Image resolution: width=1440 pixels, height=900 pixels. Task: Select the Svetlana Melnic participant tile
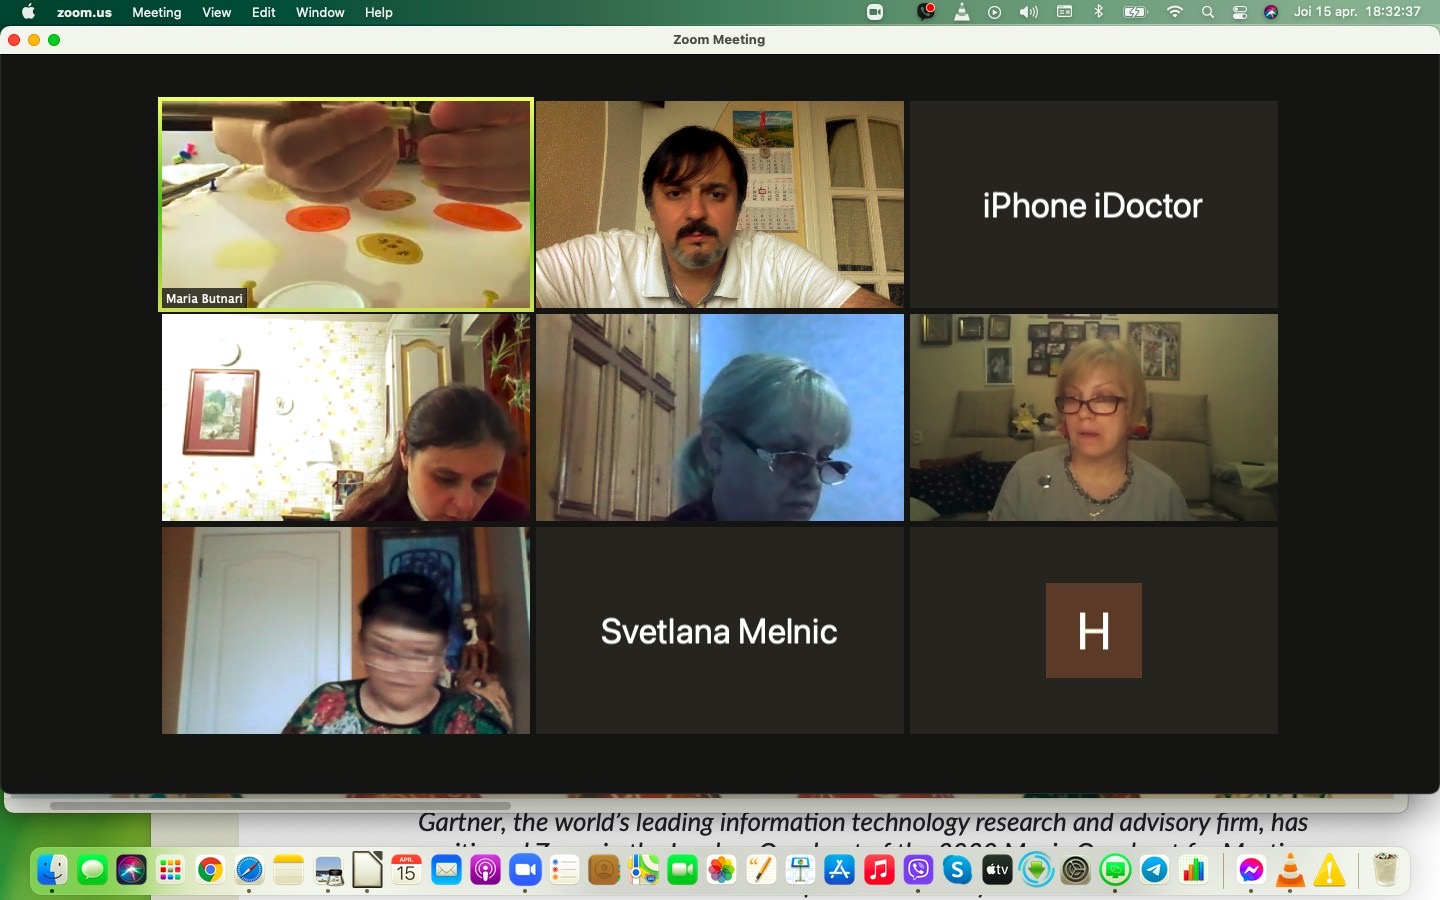pyautogui.click(x=719, y=631)
